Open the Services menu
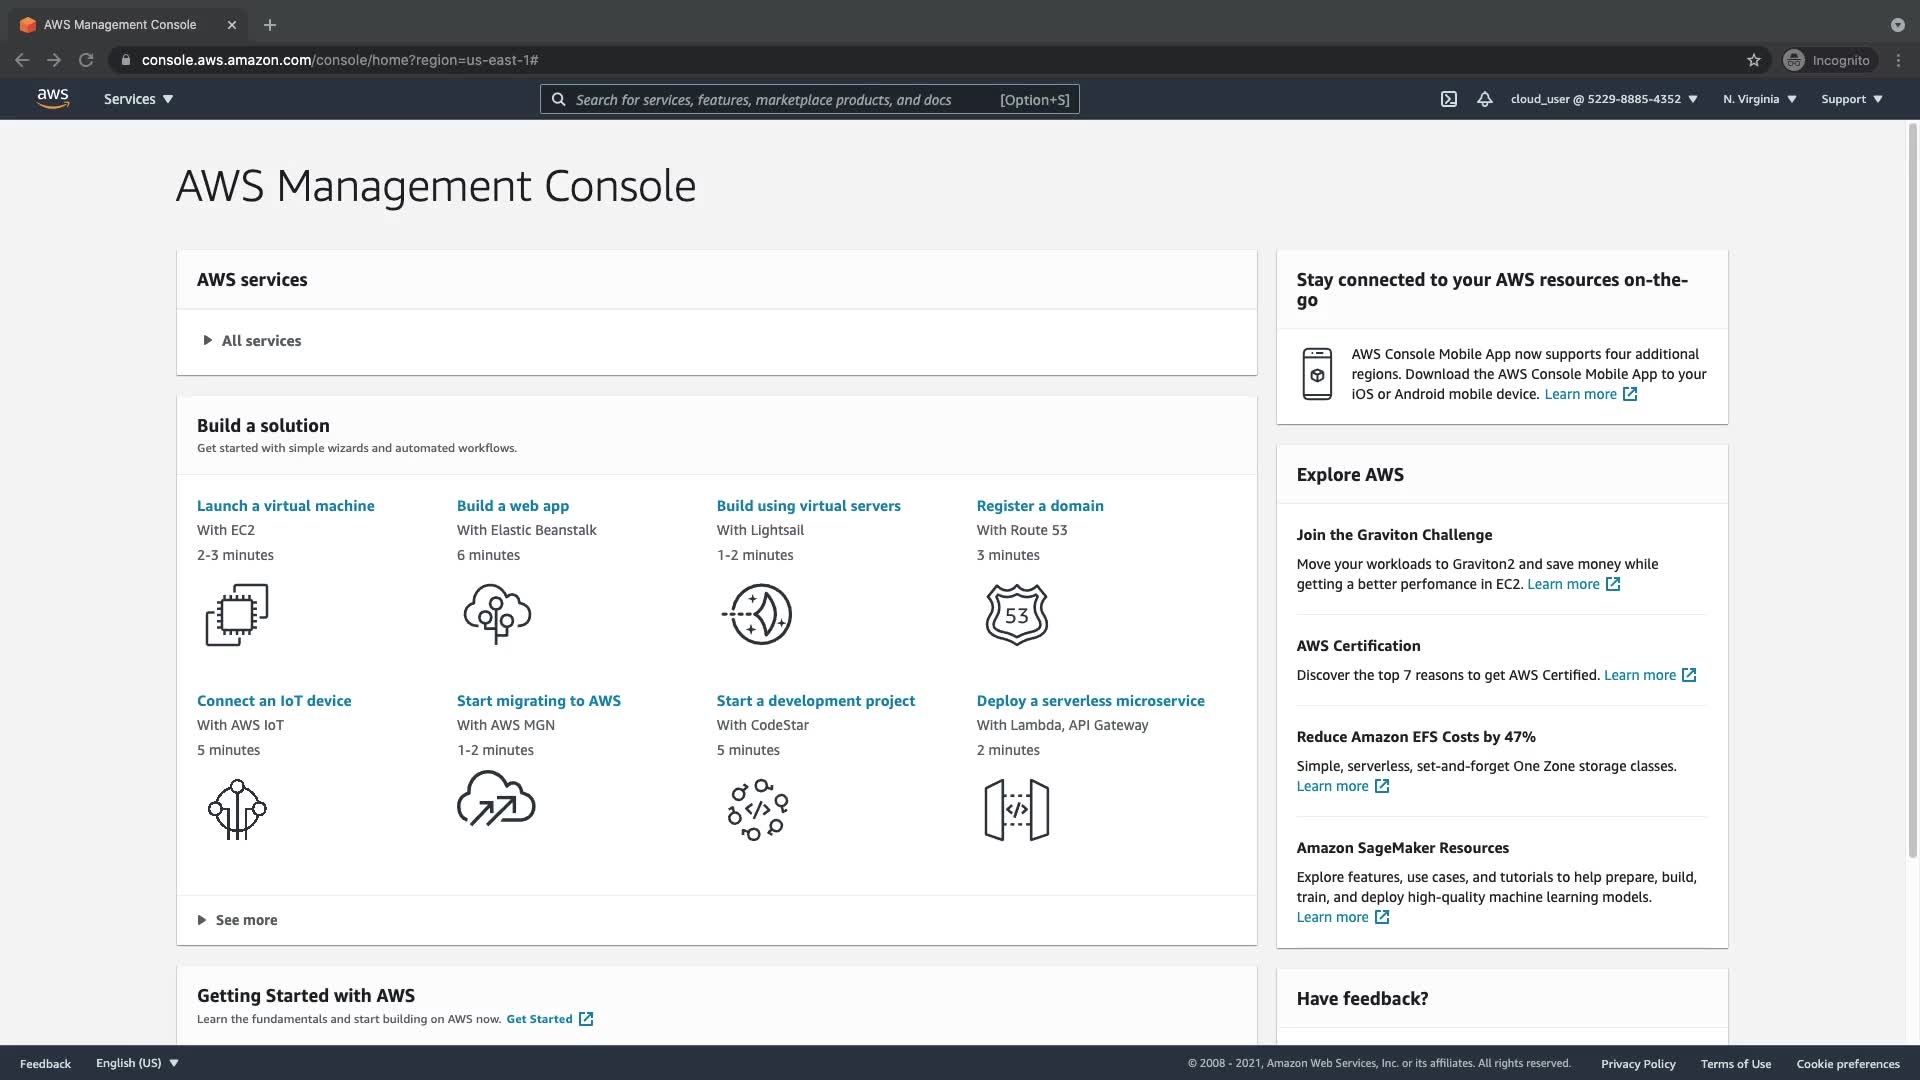 click(138, 99)
